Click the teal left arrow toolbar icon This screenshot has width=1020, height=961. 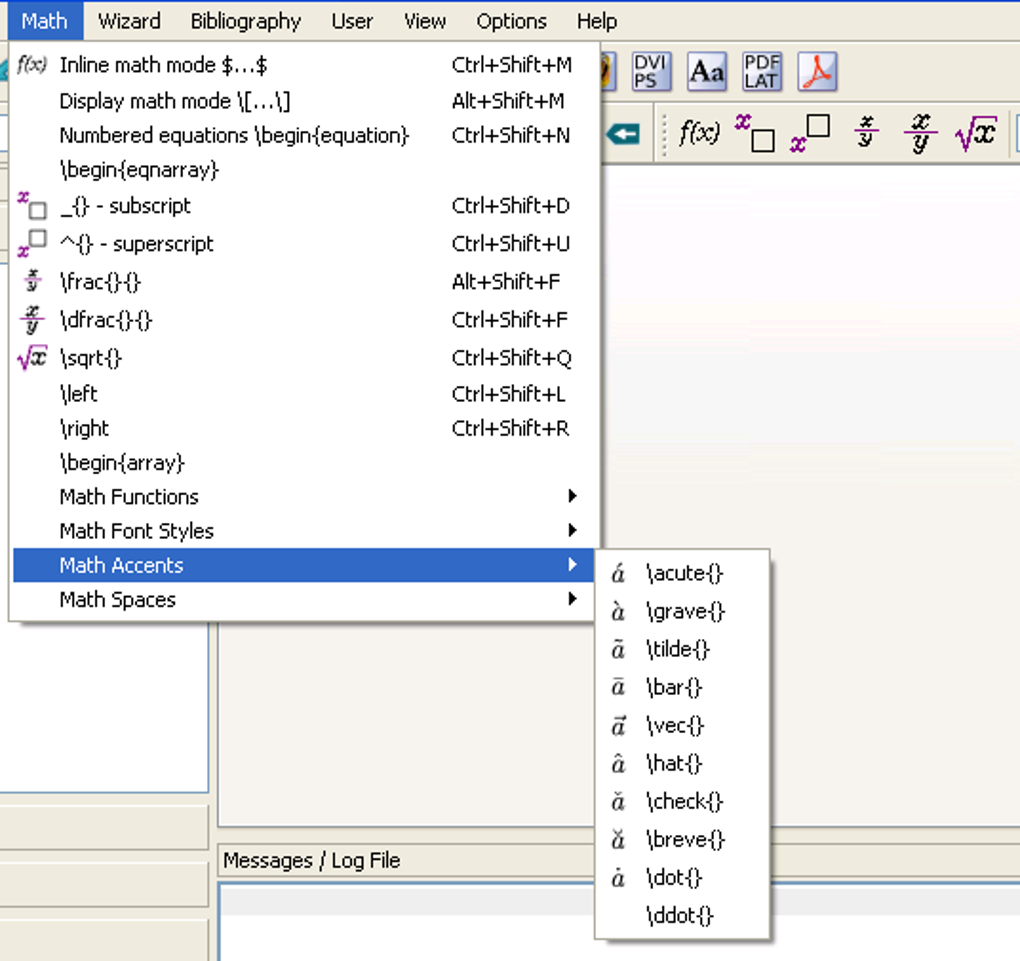click(x=623, y=134)
